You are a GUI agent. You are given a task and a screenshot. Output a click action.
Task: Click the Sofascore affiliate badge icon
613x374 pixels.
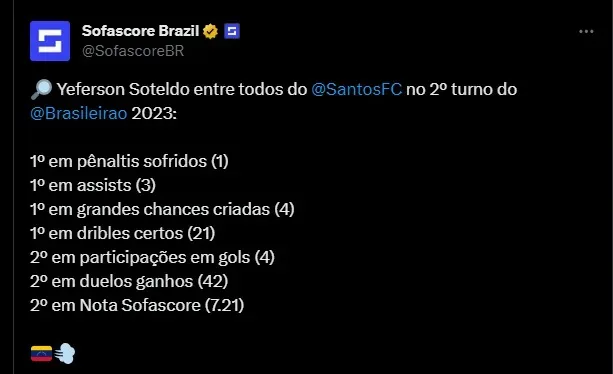click(232, 31)
